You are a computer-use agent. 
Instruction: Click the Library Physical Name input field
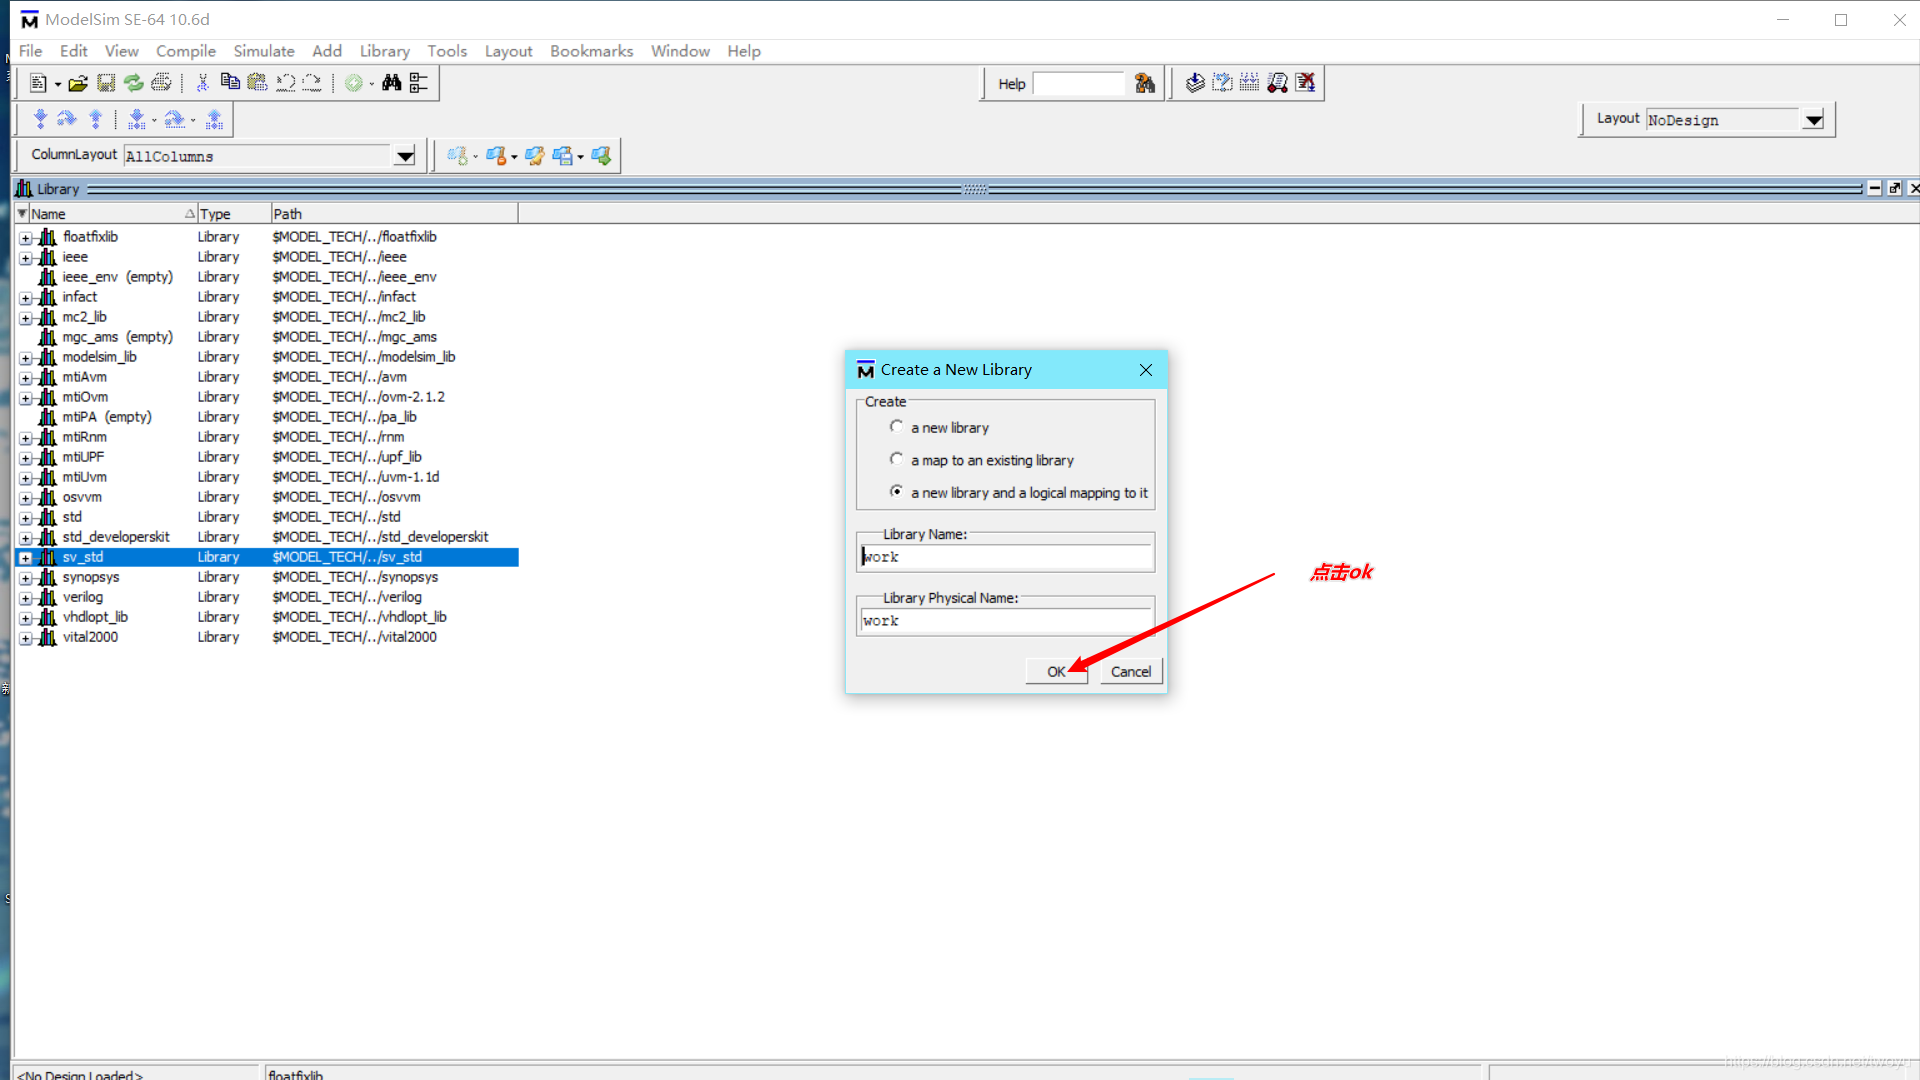1006,621
